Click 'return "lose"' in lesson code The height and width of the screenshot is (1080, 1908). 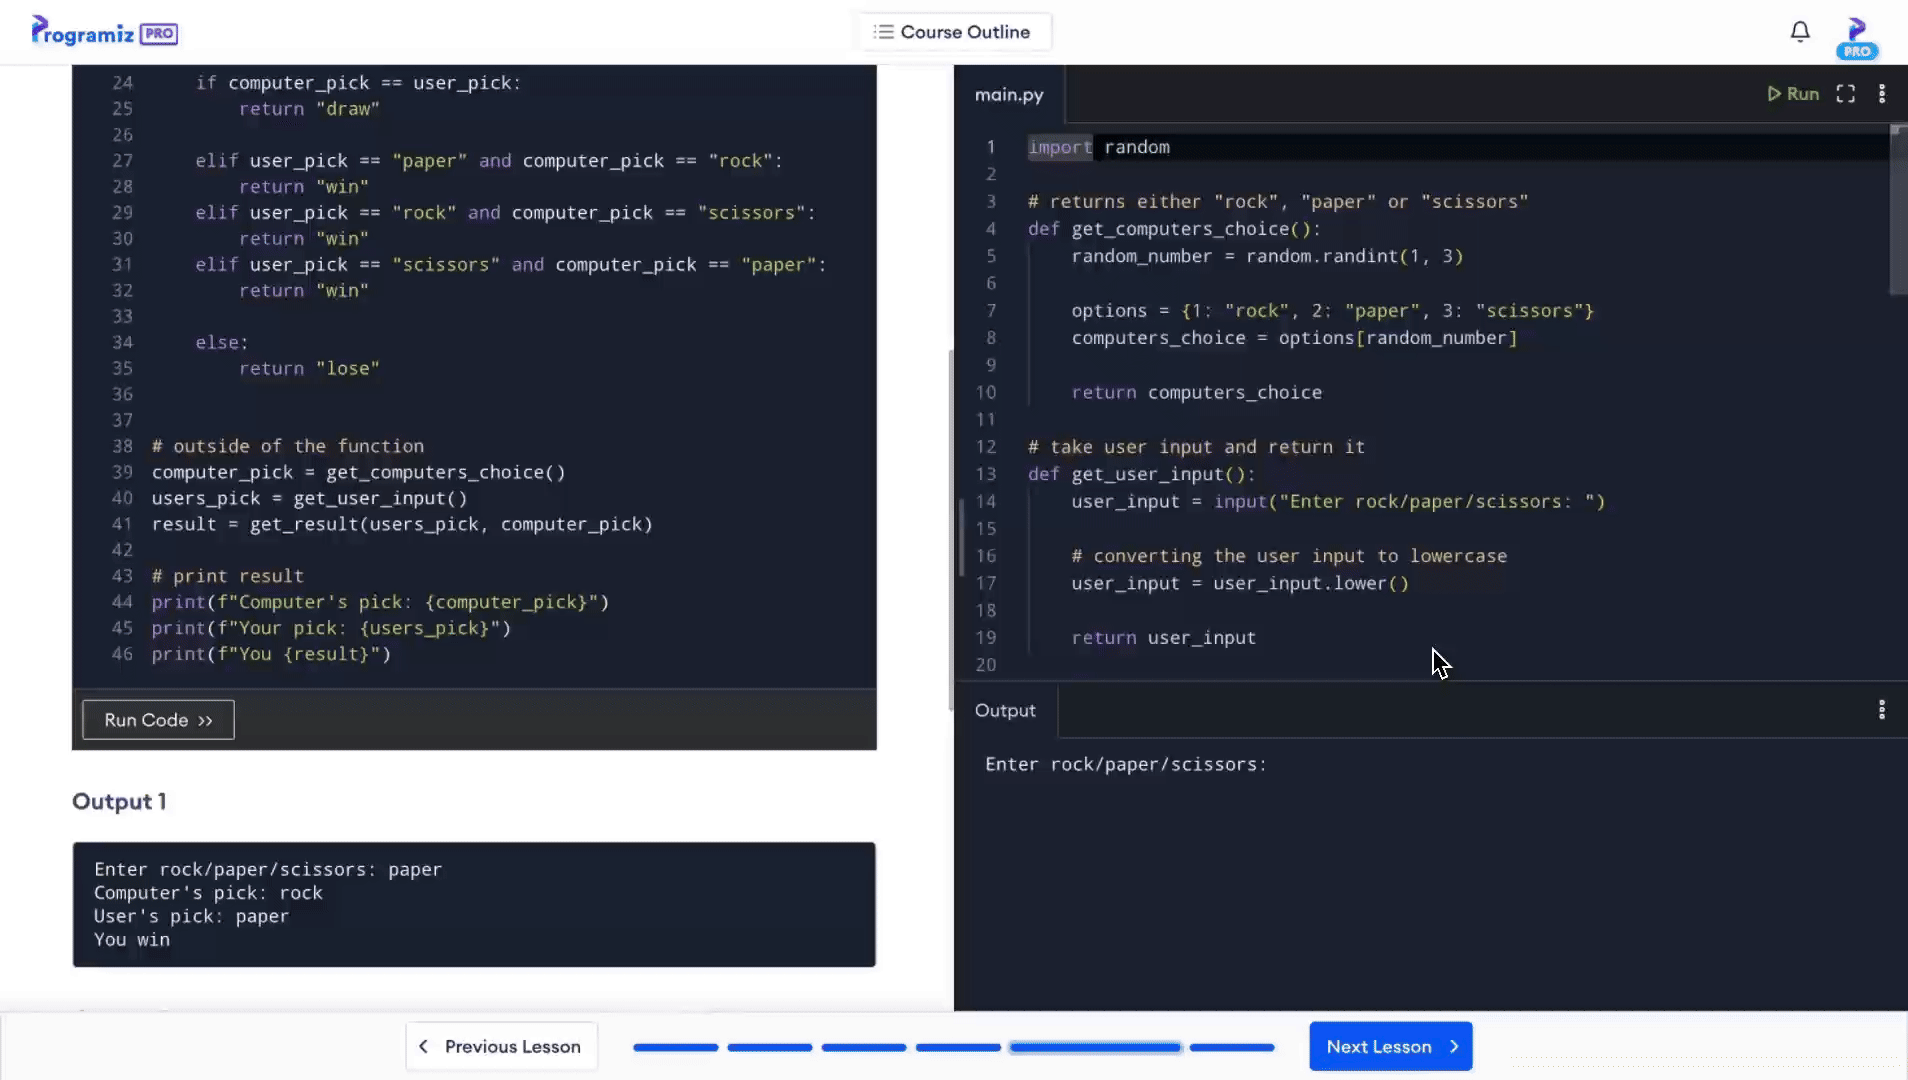pos(309,368)
